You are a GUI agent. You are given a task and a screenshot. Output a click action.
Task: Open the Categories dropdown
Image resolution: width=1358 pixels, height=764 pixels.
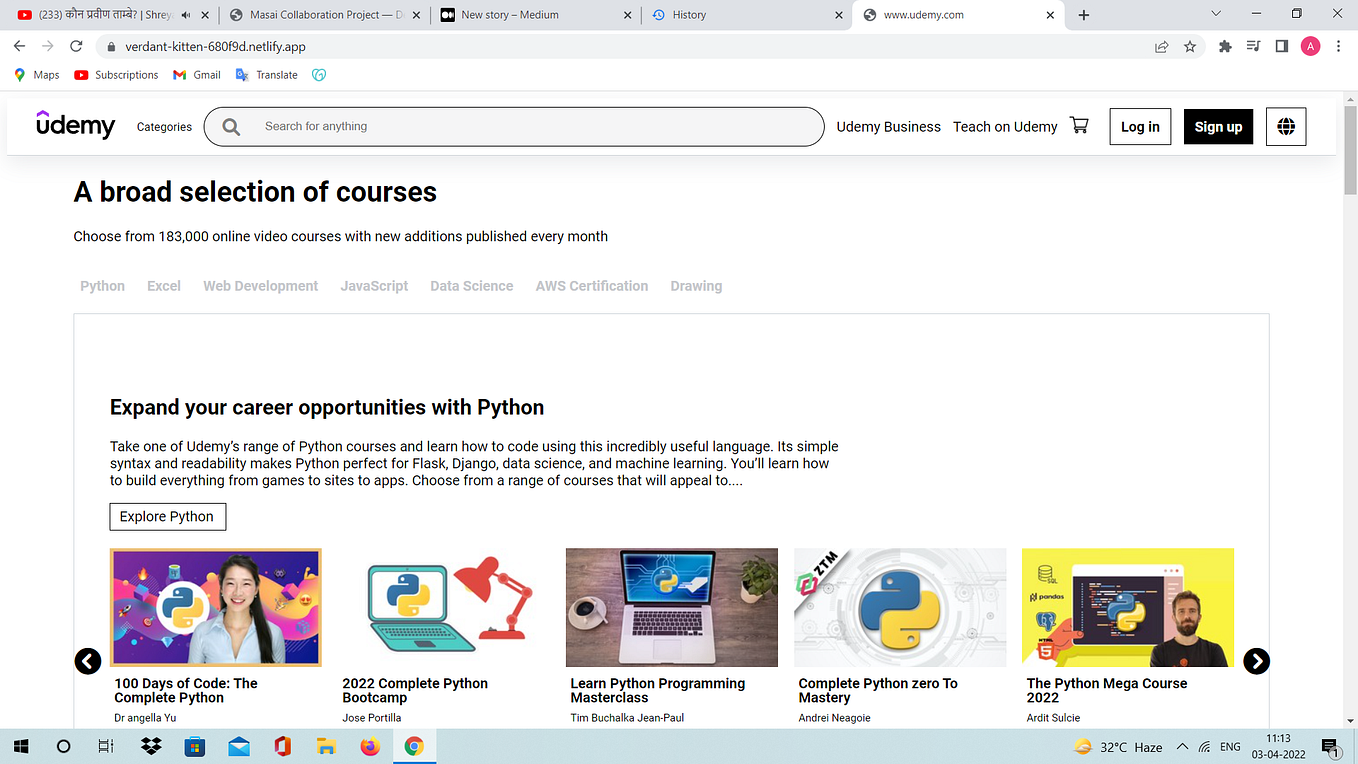(164, 127)
